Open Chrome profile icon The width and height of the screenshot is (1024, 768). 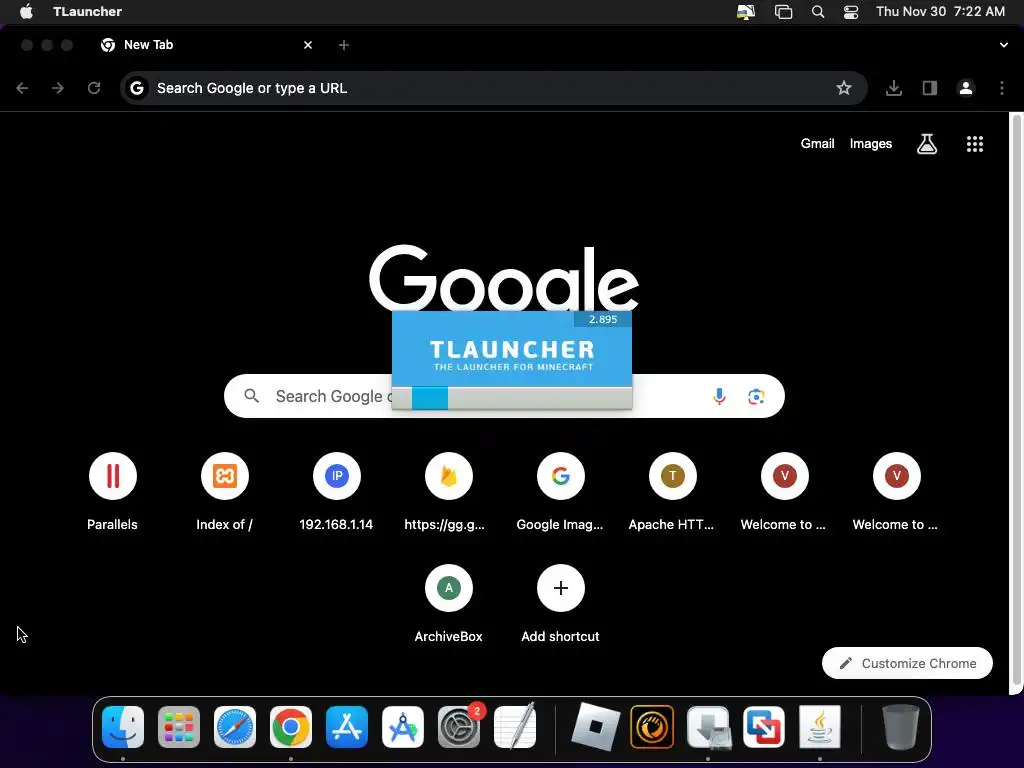(x=966, y=88)
